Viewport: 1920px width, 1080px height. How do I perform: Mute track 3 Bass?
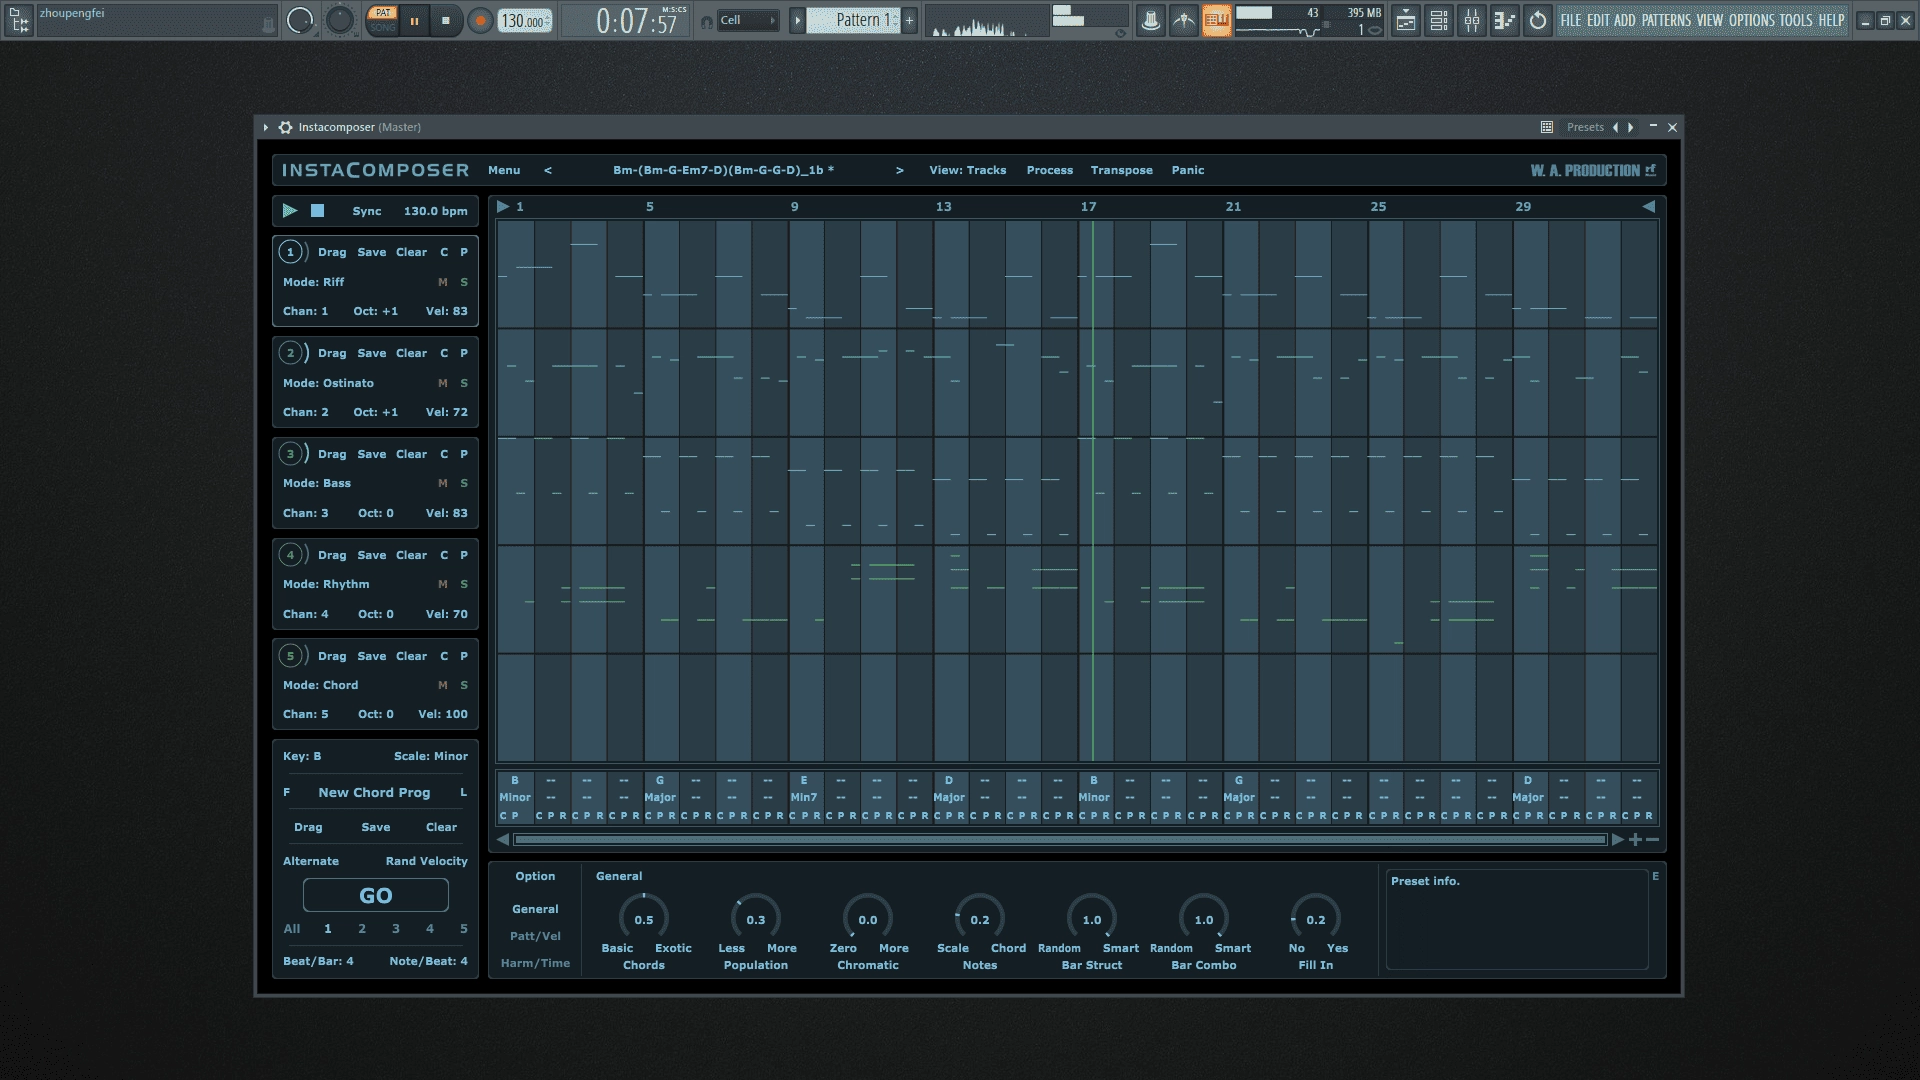pos(443,483)
